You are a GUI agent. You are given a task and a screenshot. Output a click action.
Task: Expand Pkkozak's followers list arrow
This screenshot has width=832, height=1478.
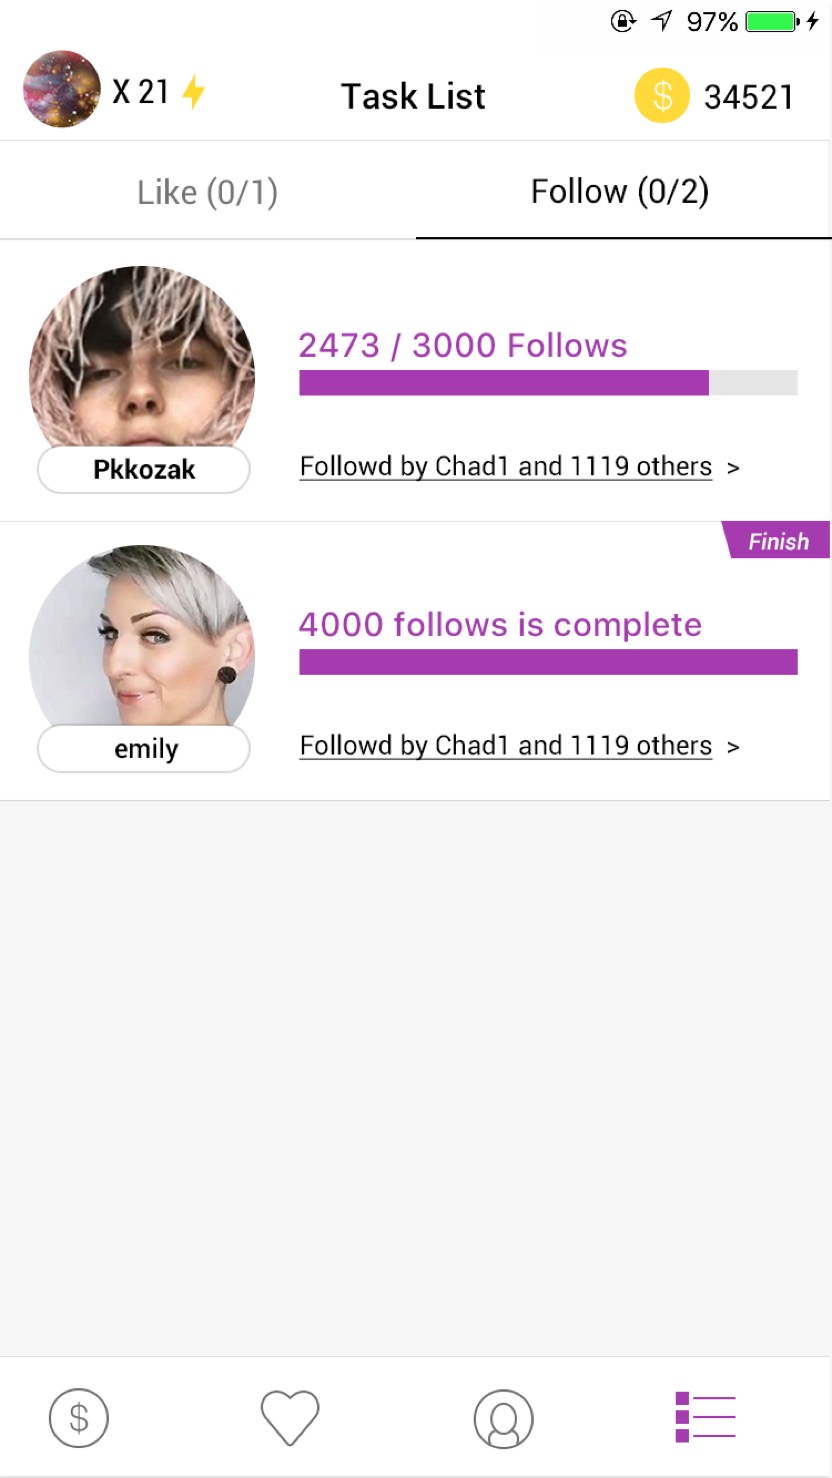click(733, 468)
